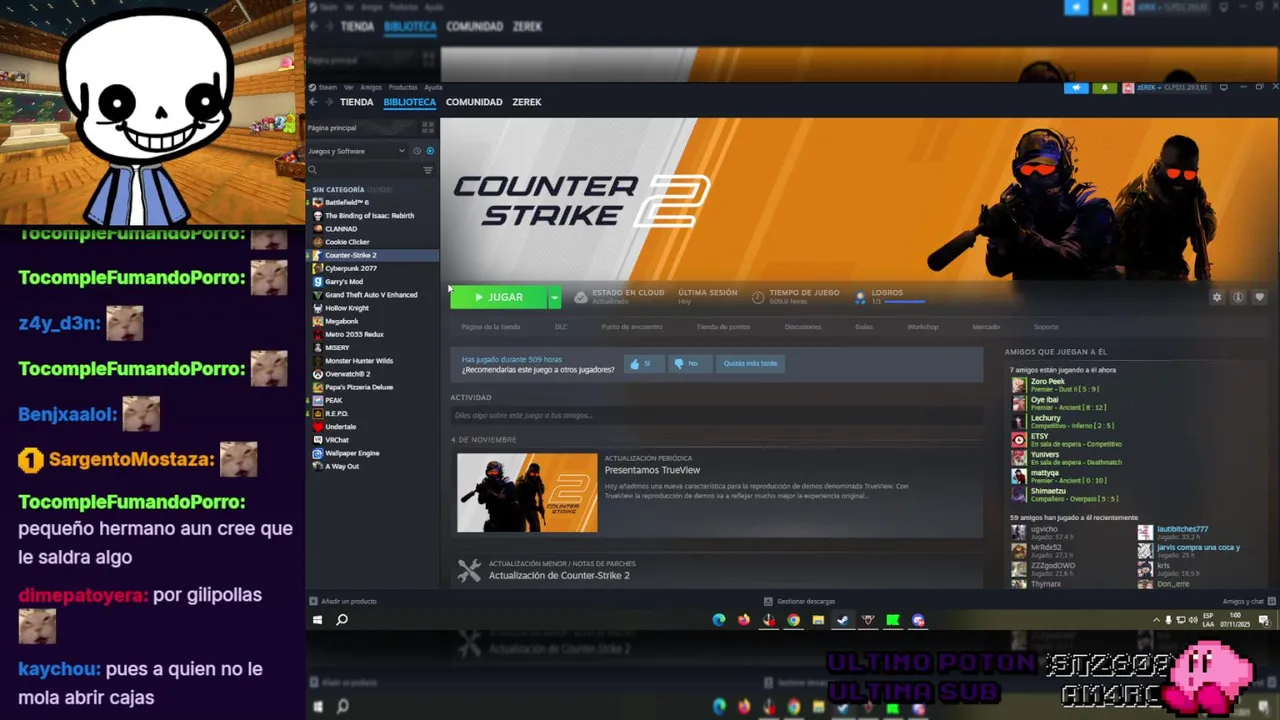Collapse the SIN CATEGORÍA library section
This screenshot has width=1280, height=720.
click(338, 189)
